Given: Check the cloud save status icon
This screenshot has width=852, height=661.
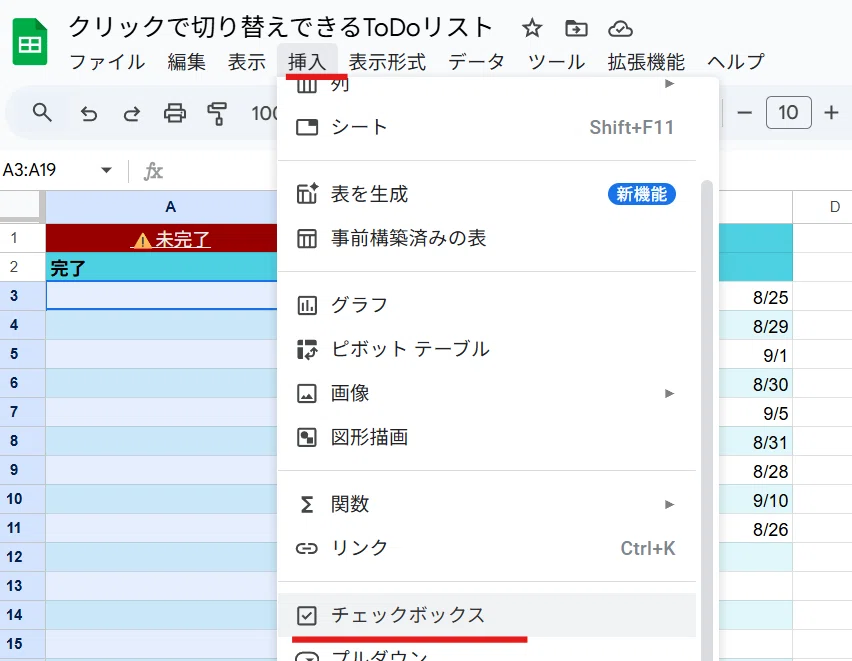Looking at the screenshot, I should point(620,28).
